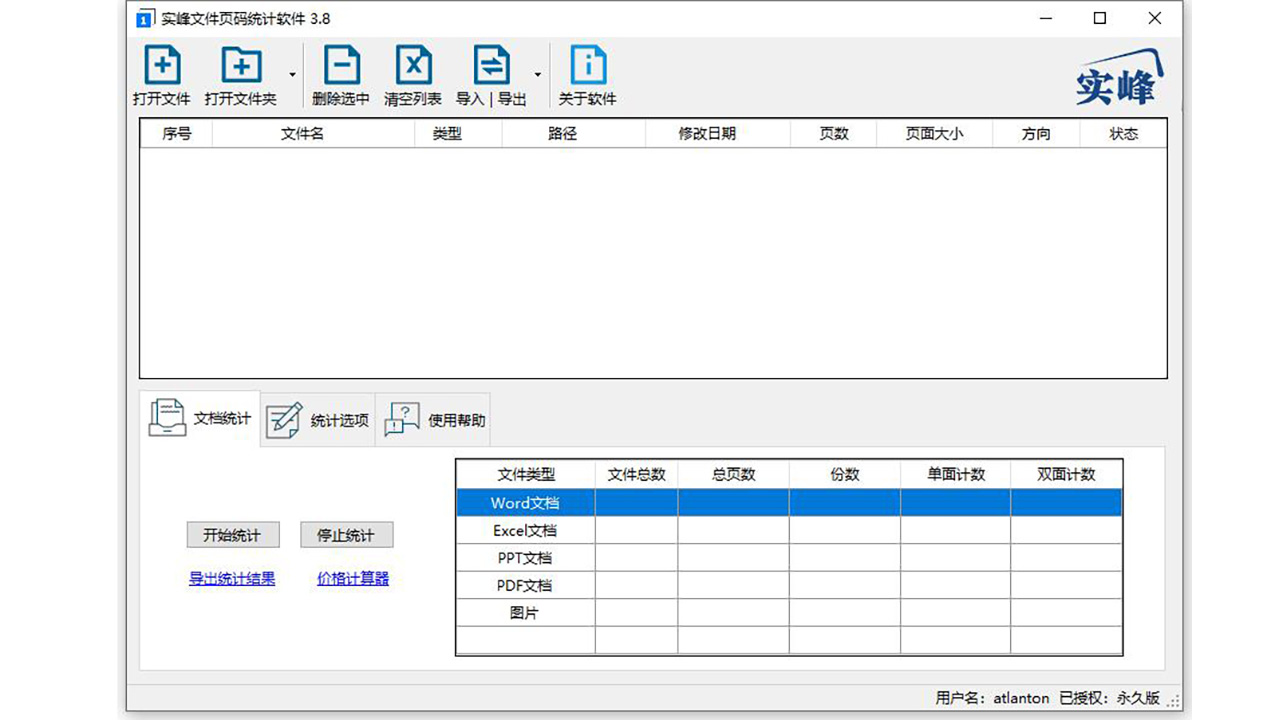1280x720 pixels.
Task: Click the pencil icon on 统计选项 tab
Action: pyautogui.click(x=284, y=418)
